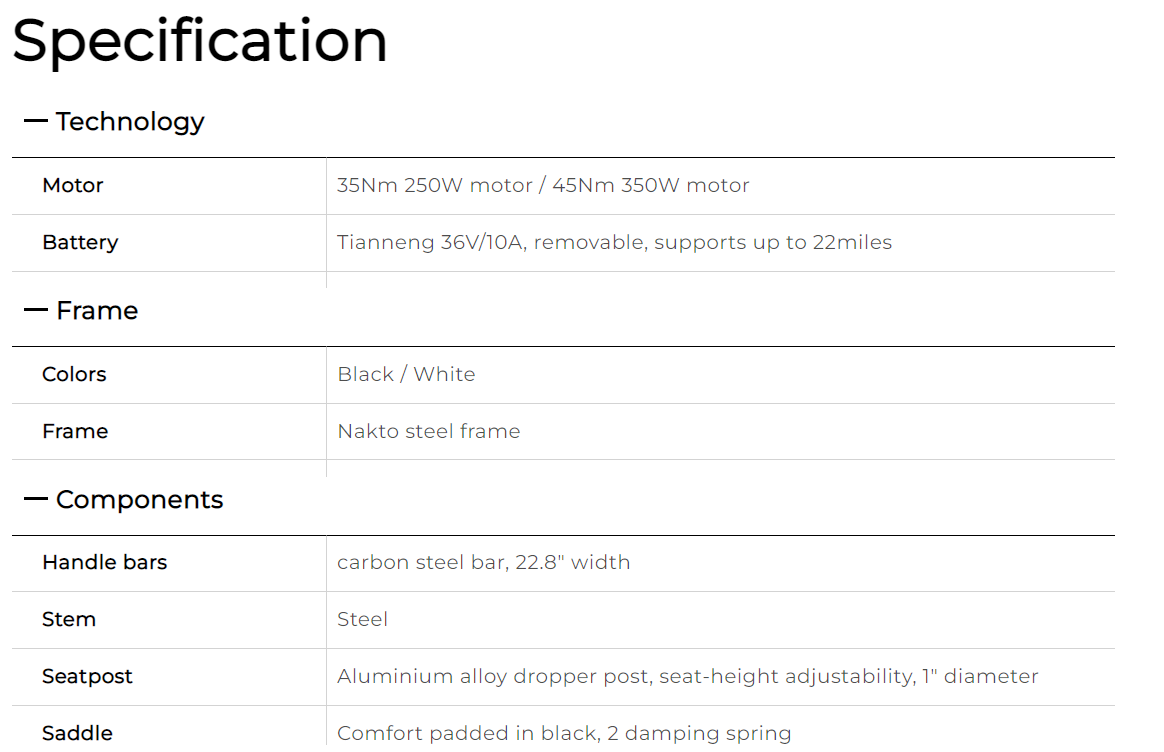The width and height of the screenshot is (1164, 752).
Task: Click the Tianneng 36V/10A battery description
Action: click(615, 243)
